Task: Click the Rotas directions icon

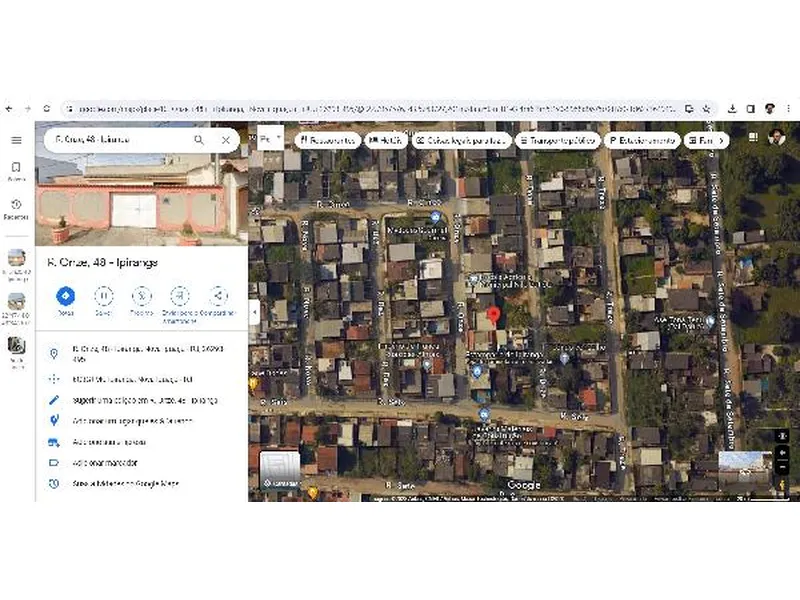Action: tap(65, 297)
